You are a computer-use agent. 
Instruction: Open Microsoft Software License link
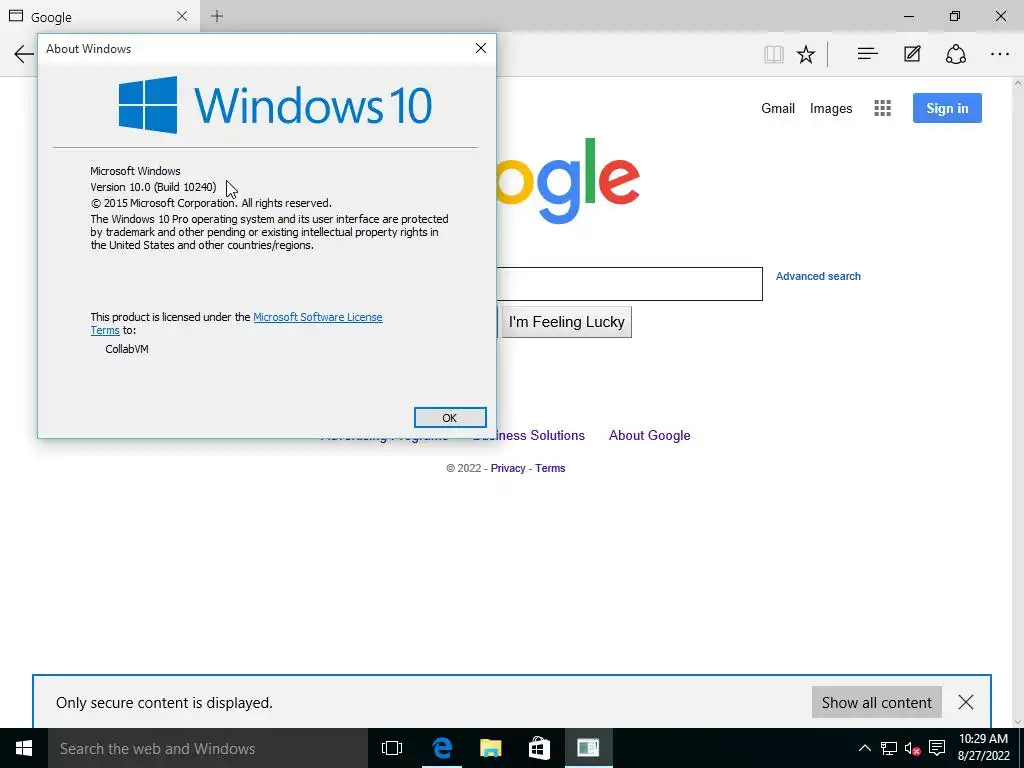(x=317, y=317)
